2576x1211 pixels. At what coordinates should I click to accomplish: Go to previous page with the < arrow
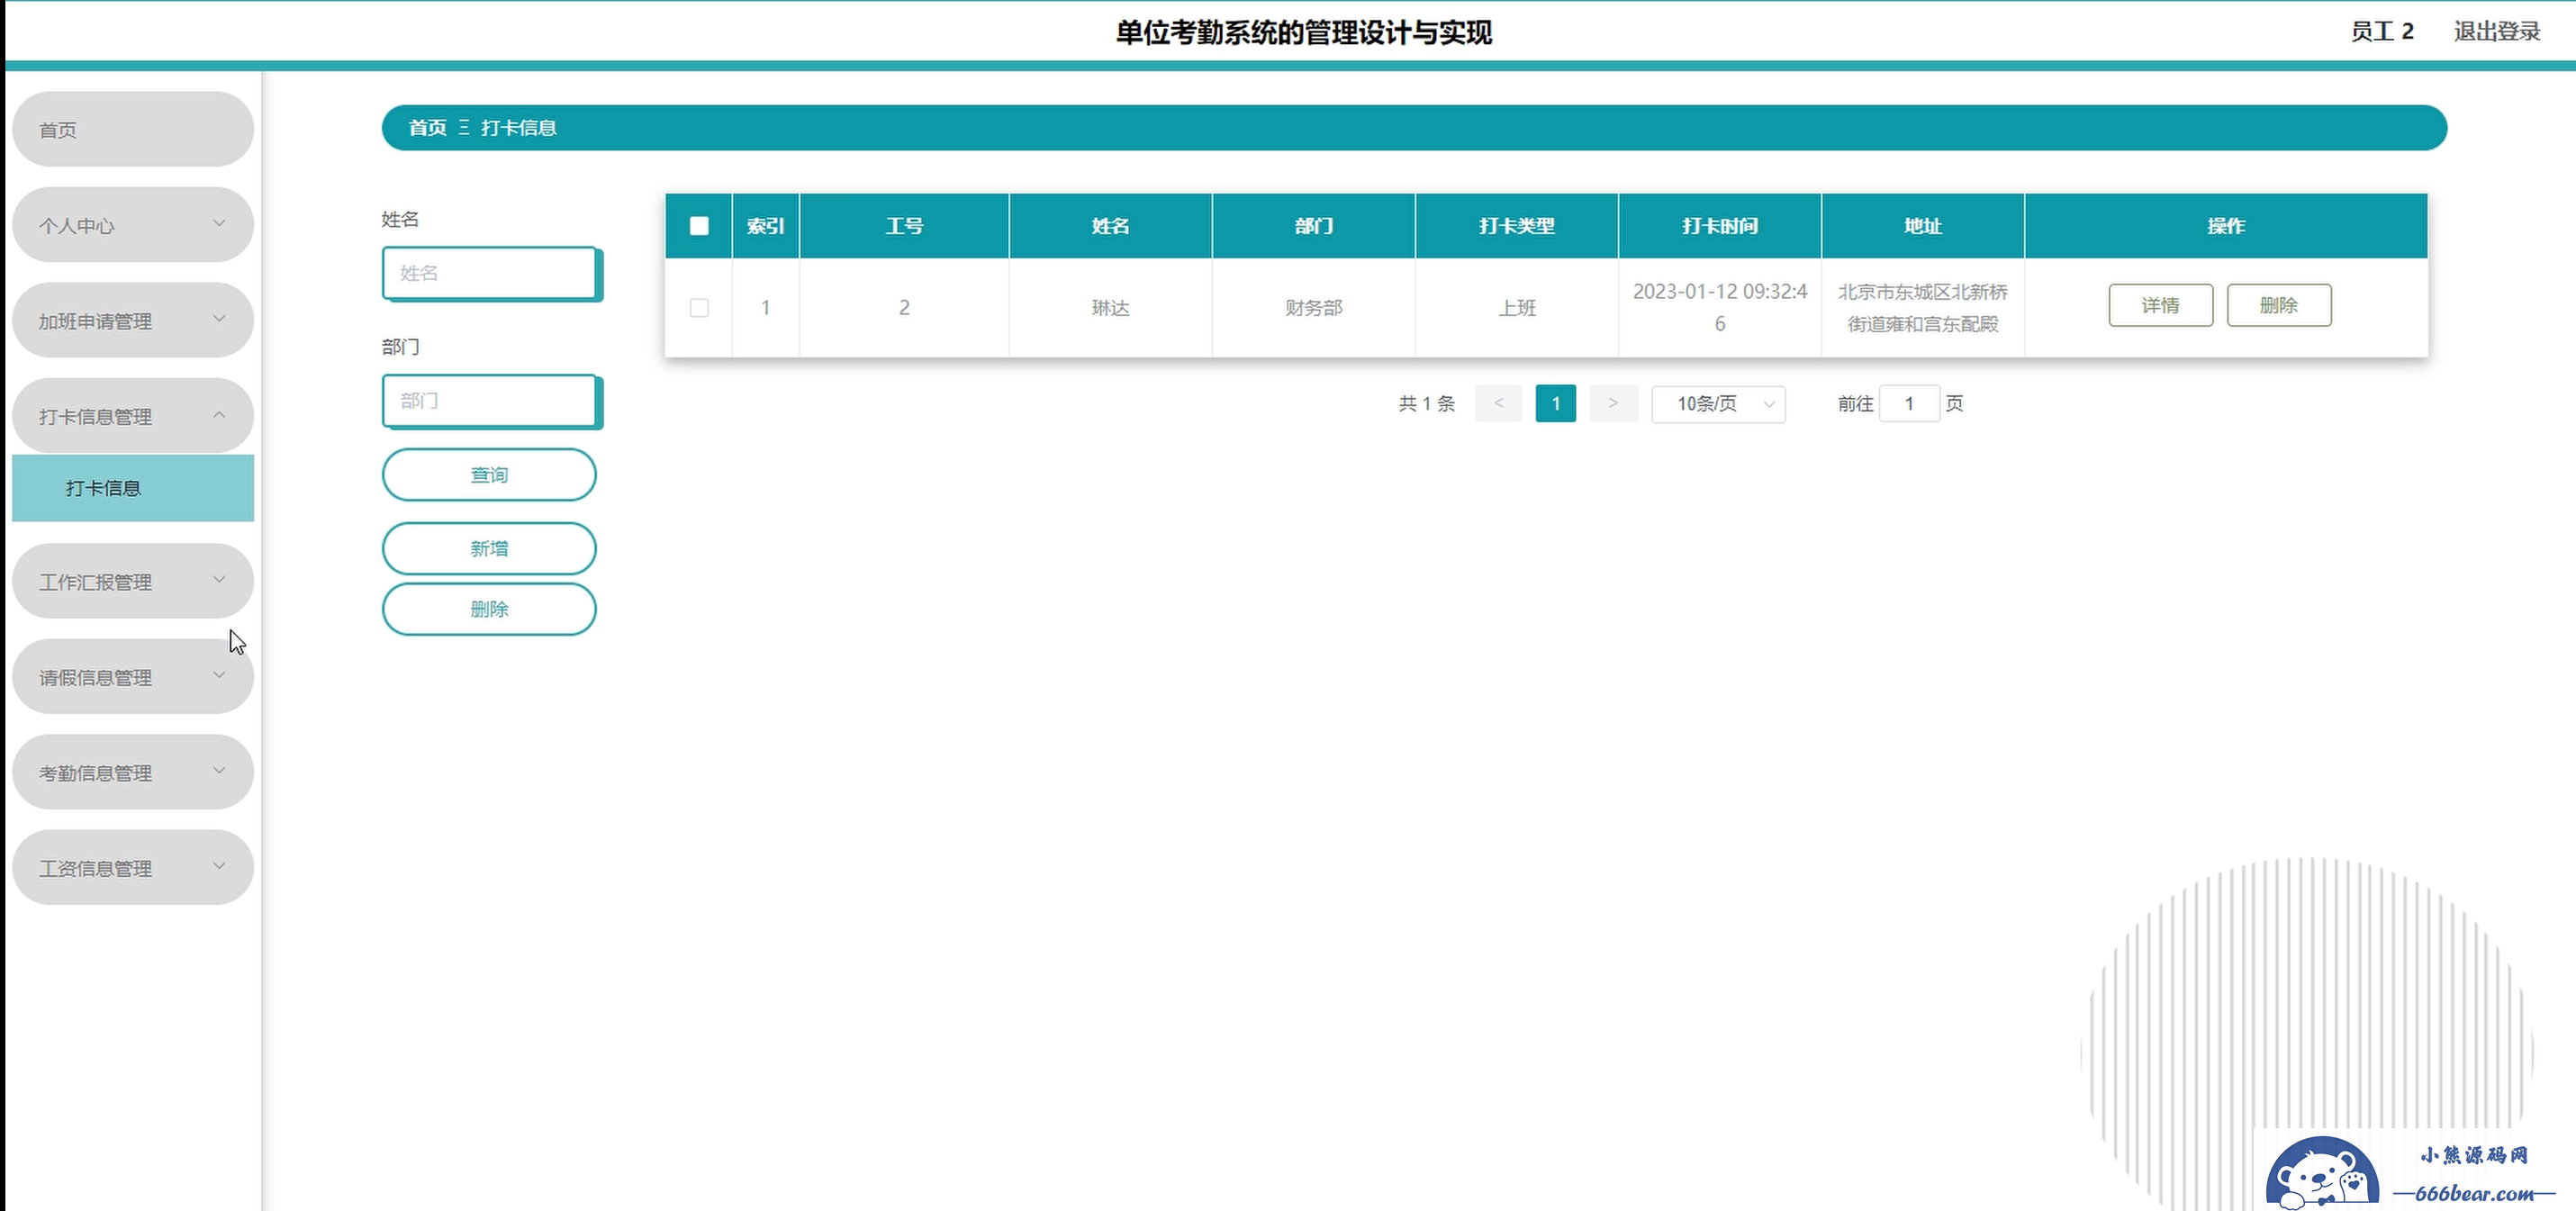(1498, 404)
